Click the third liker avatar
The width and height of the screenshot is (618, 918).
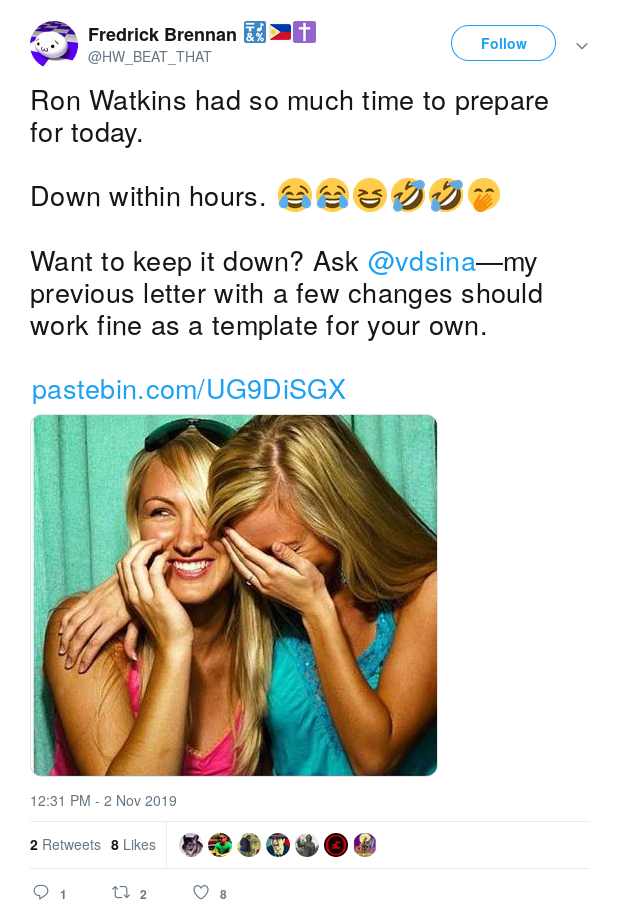[249, 845]
